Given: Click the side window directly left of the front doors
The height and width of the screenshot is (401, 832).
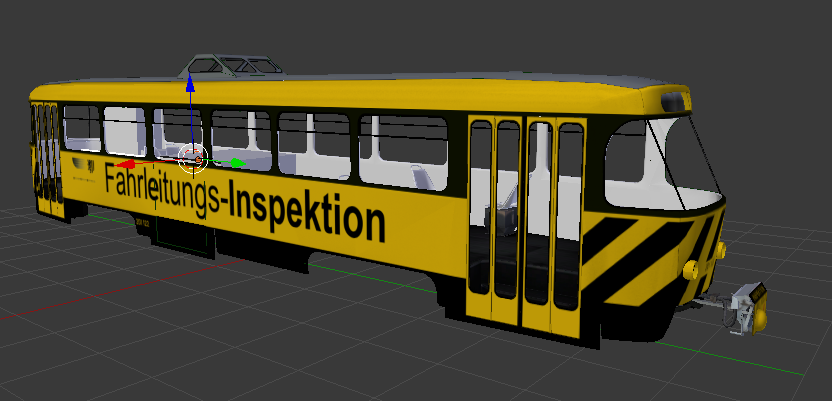Looking at the screenshot, I should coord(404,150).
